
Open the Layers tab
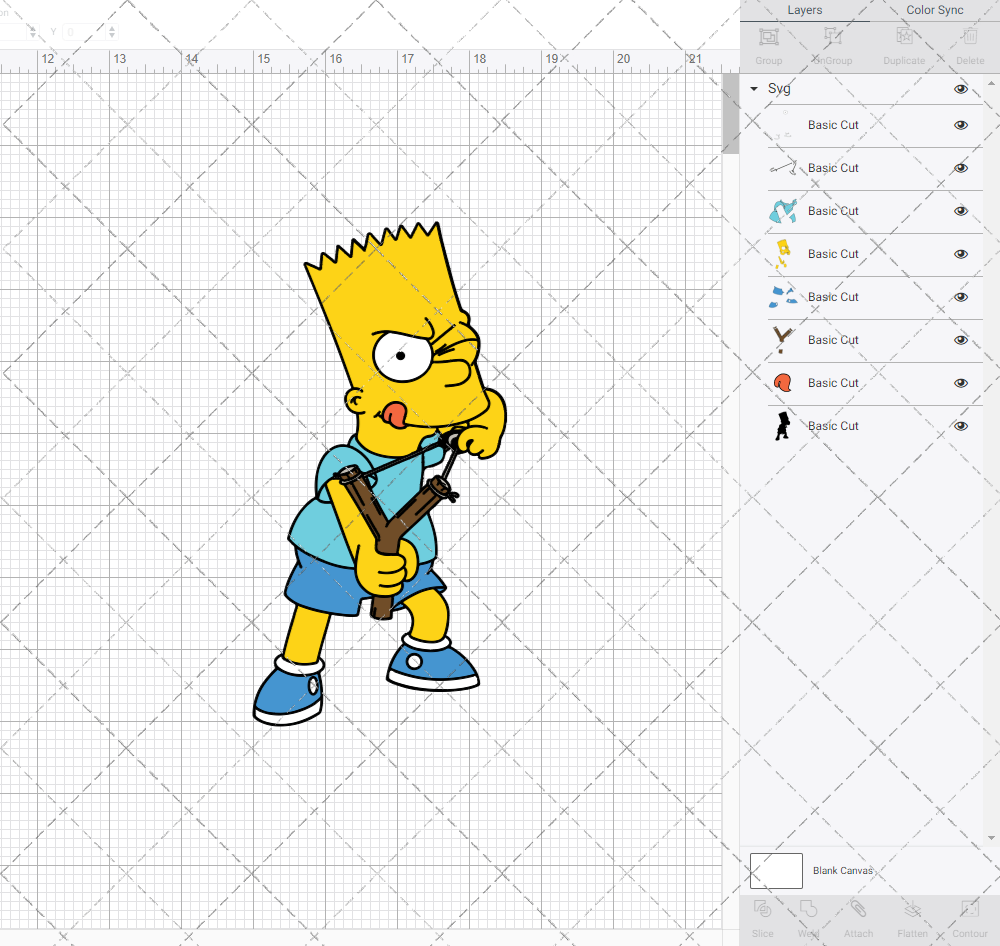point(804,10)
